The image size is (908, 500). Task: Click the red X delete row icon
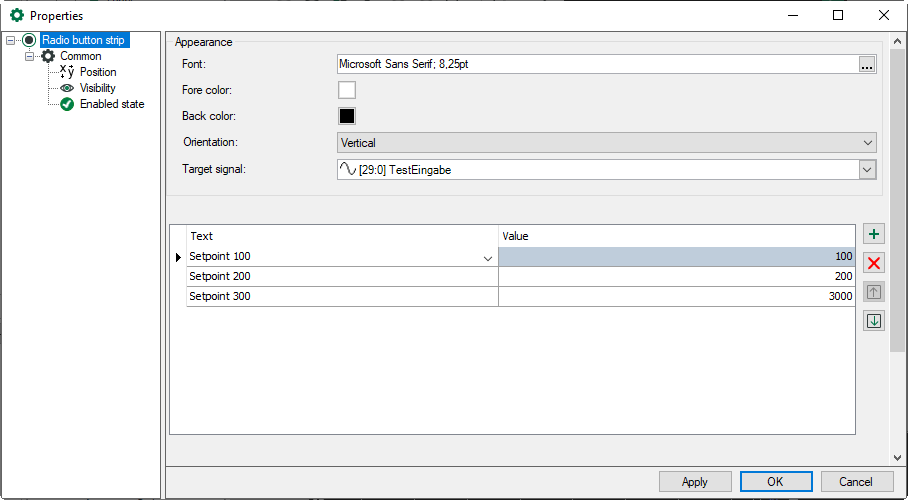(874, 263)
